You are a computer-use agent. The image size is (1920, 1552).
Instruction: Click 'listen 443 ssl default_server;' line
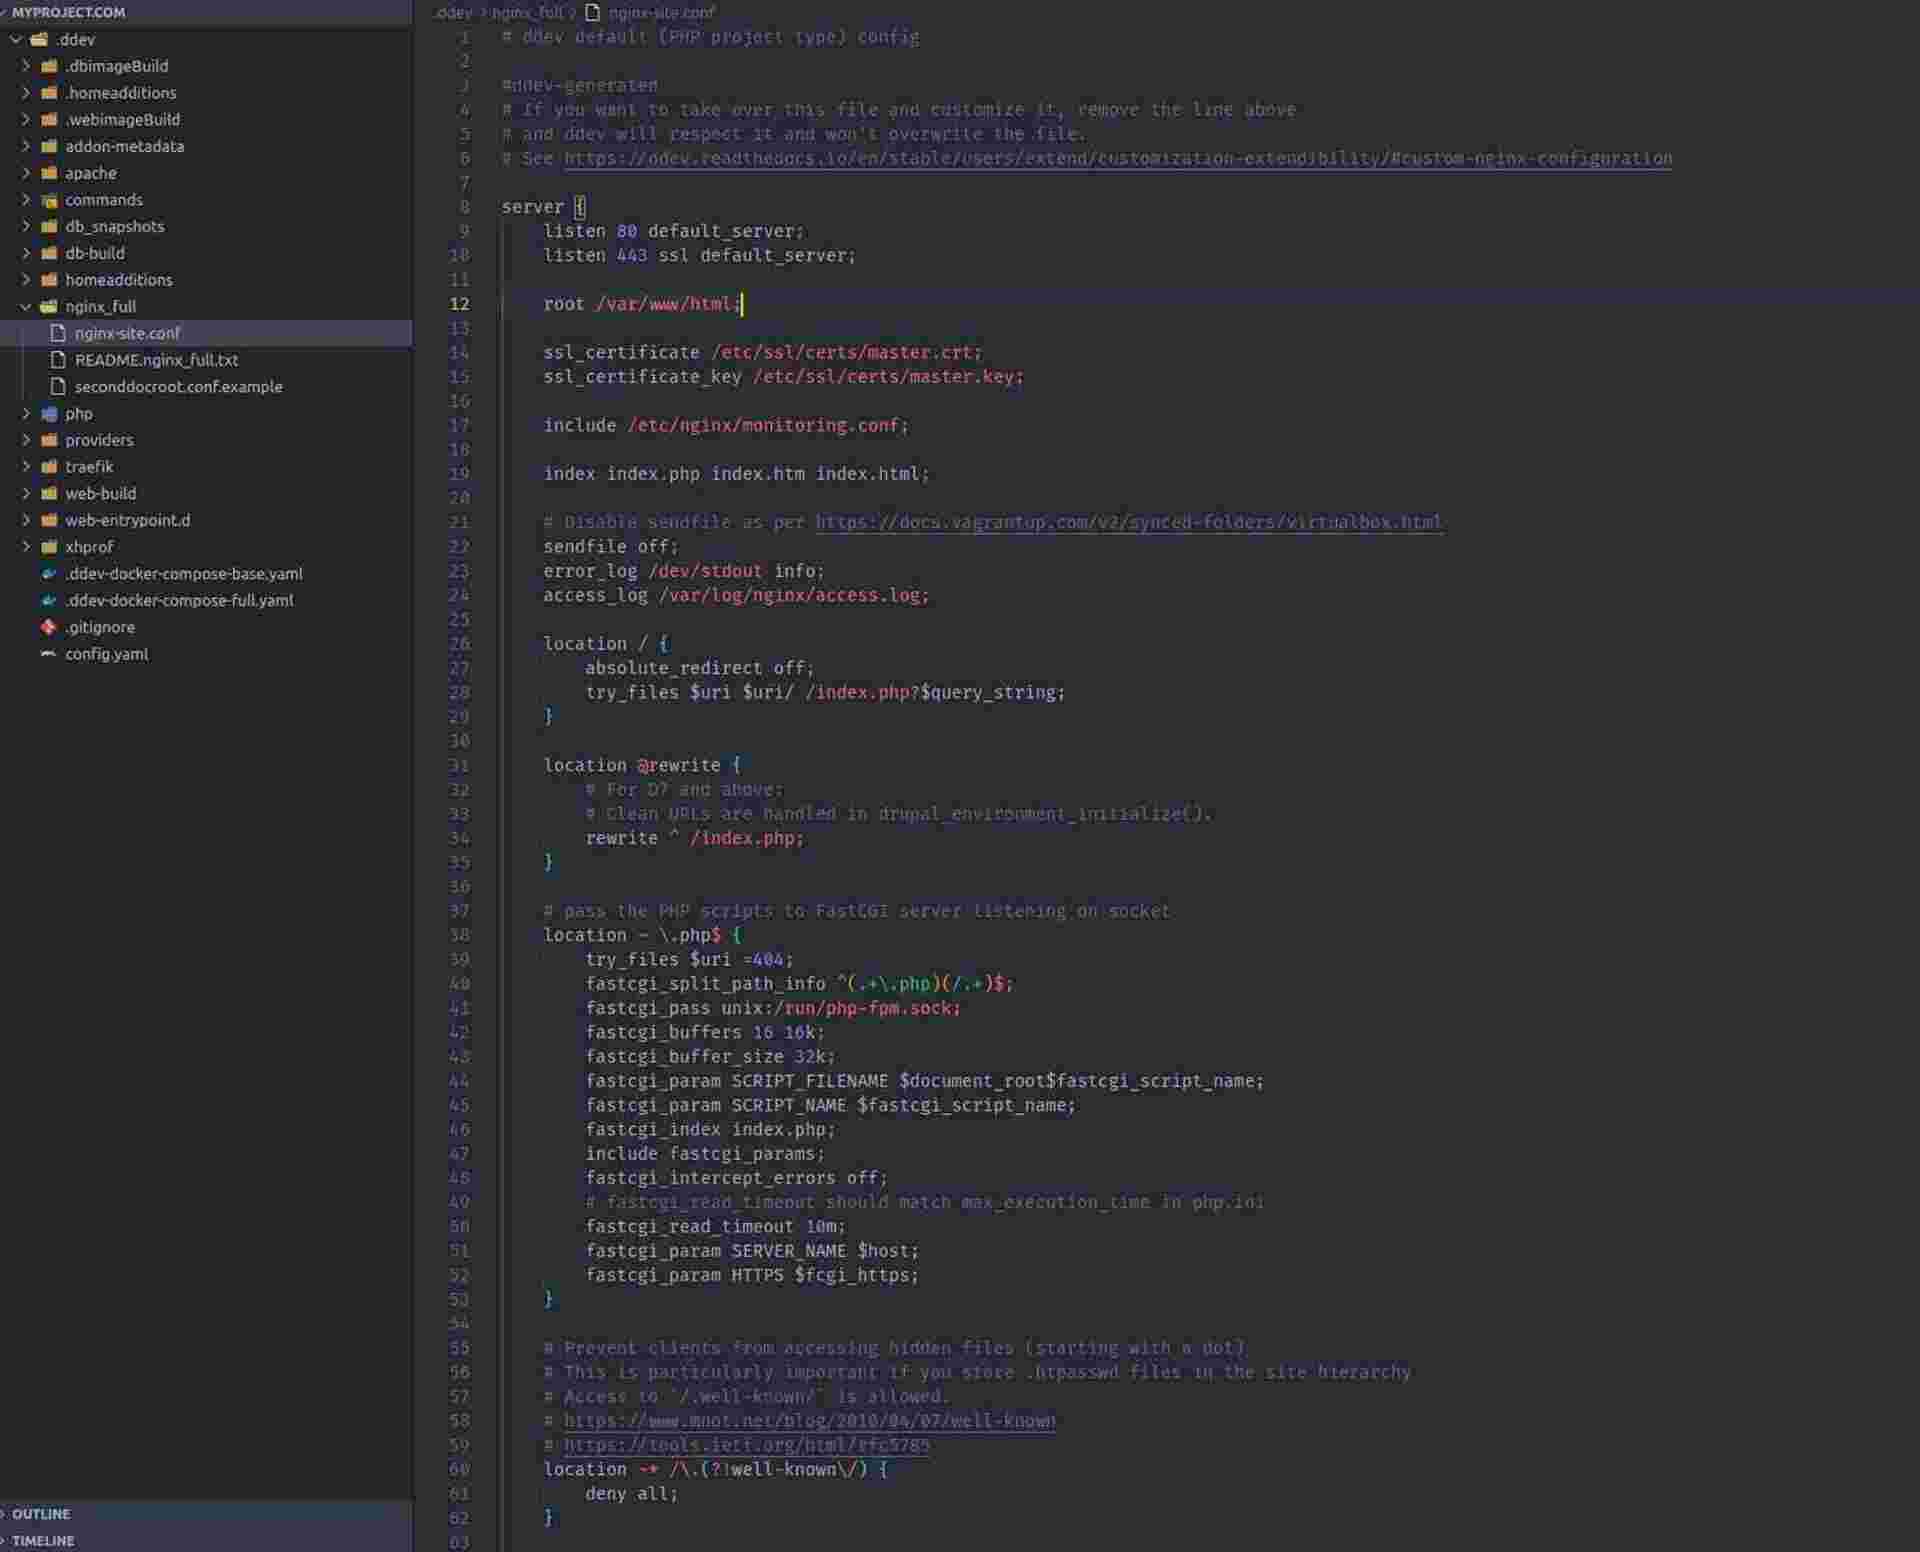tap(699, 256)
